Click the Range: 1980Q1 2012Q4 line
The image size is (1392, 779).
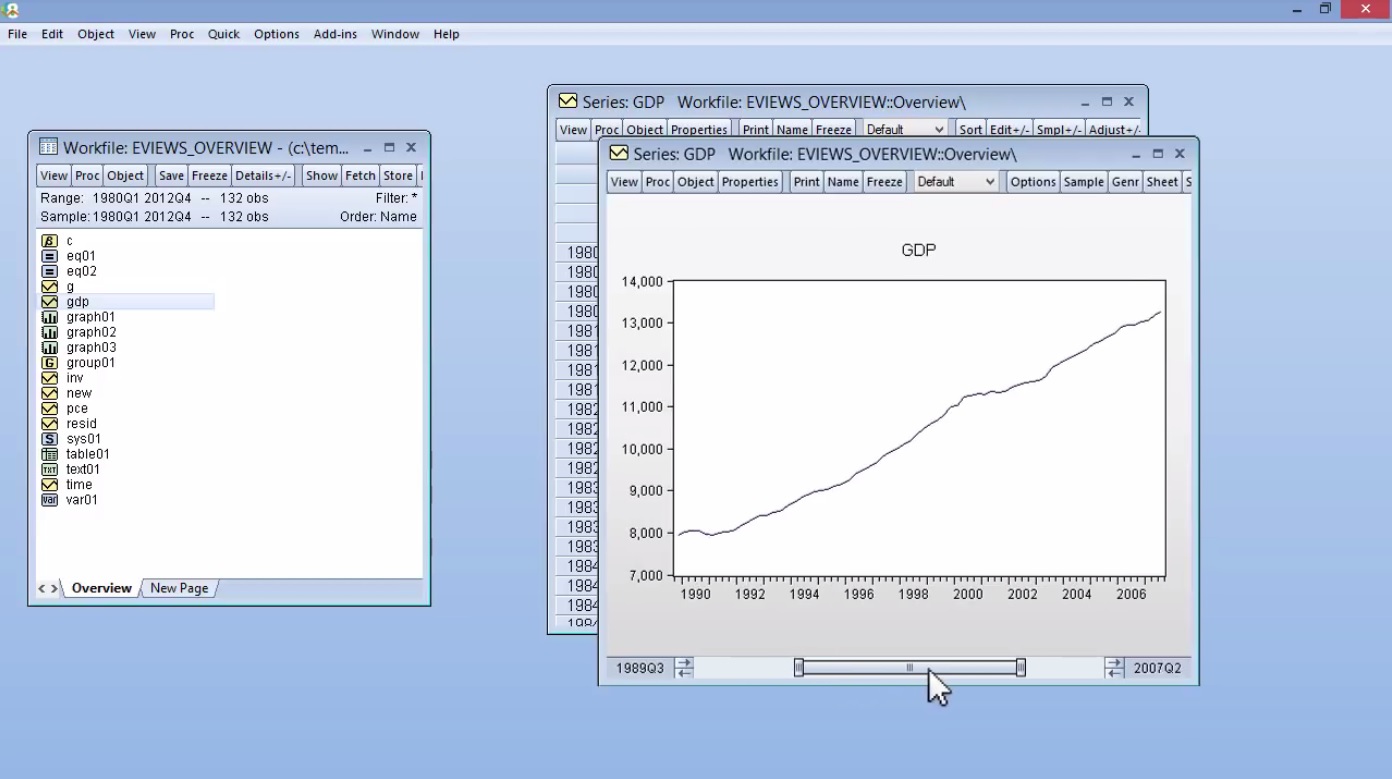(x=154, y=198)
